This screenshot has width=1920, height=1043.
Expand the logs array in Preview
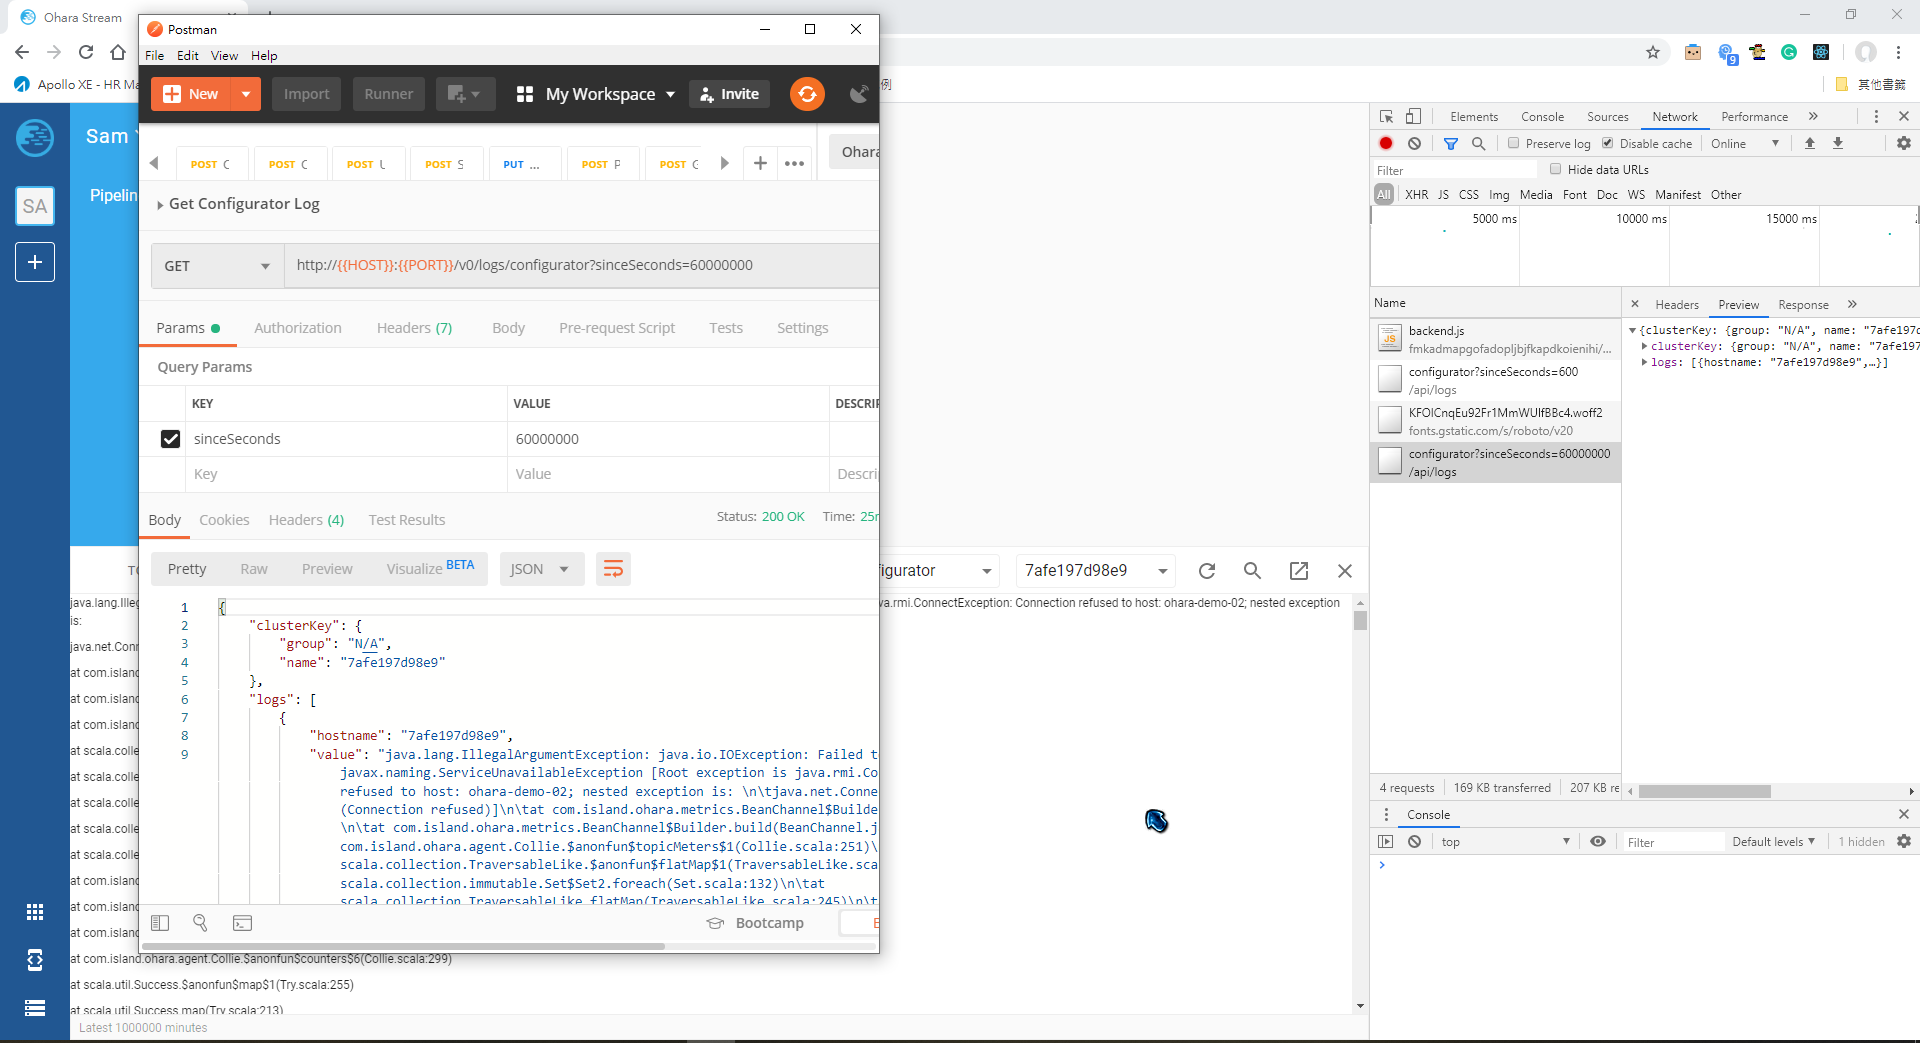tap(1645, 363)
